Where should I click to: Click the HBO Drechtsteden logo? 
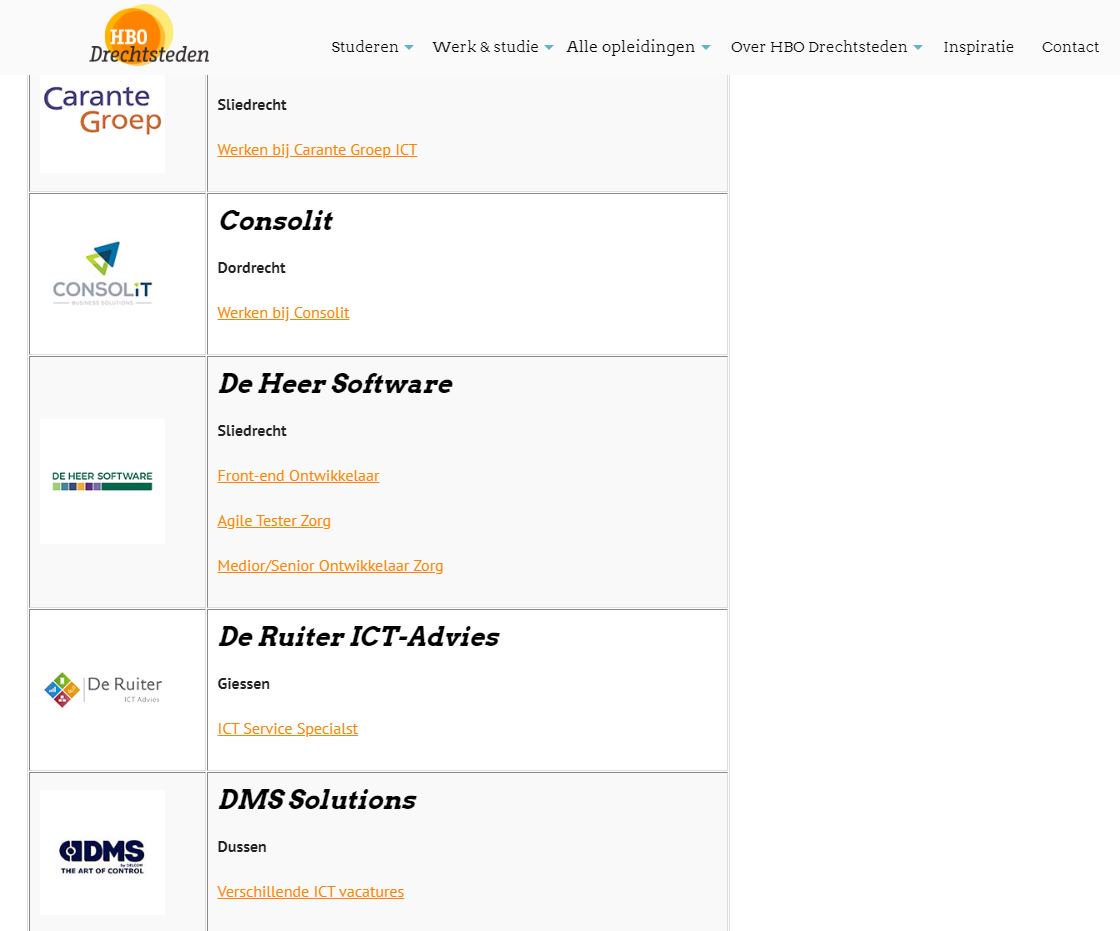149,35
